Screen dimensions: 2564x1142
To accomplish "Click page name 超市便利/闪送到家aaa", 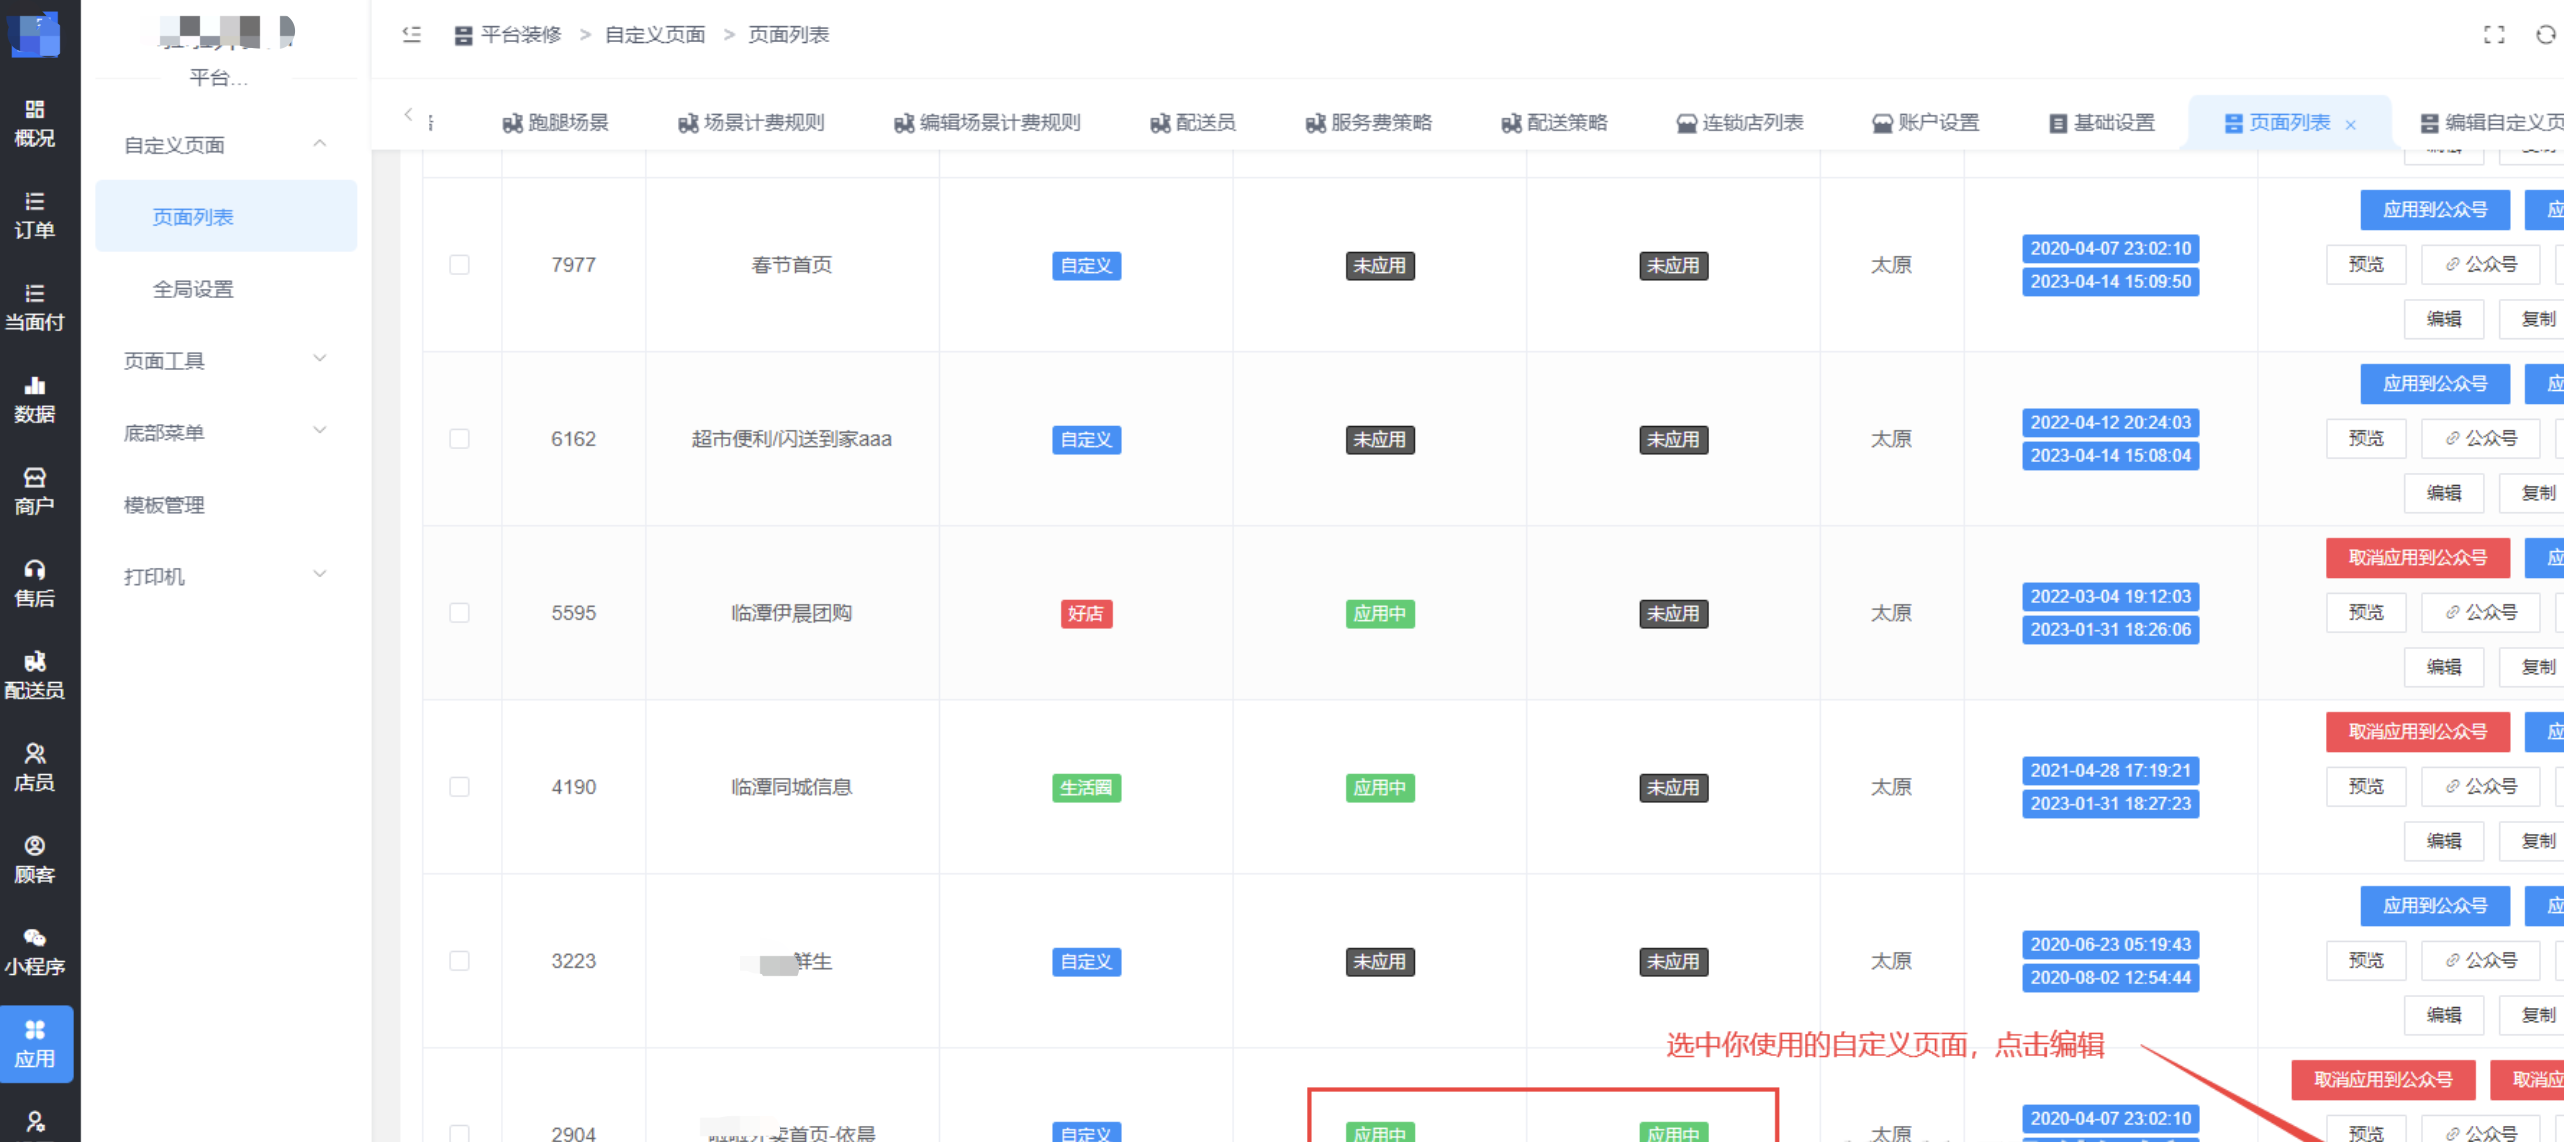I will 791,438.
